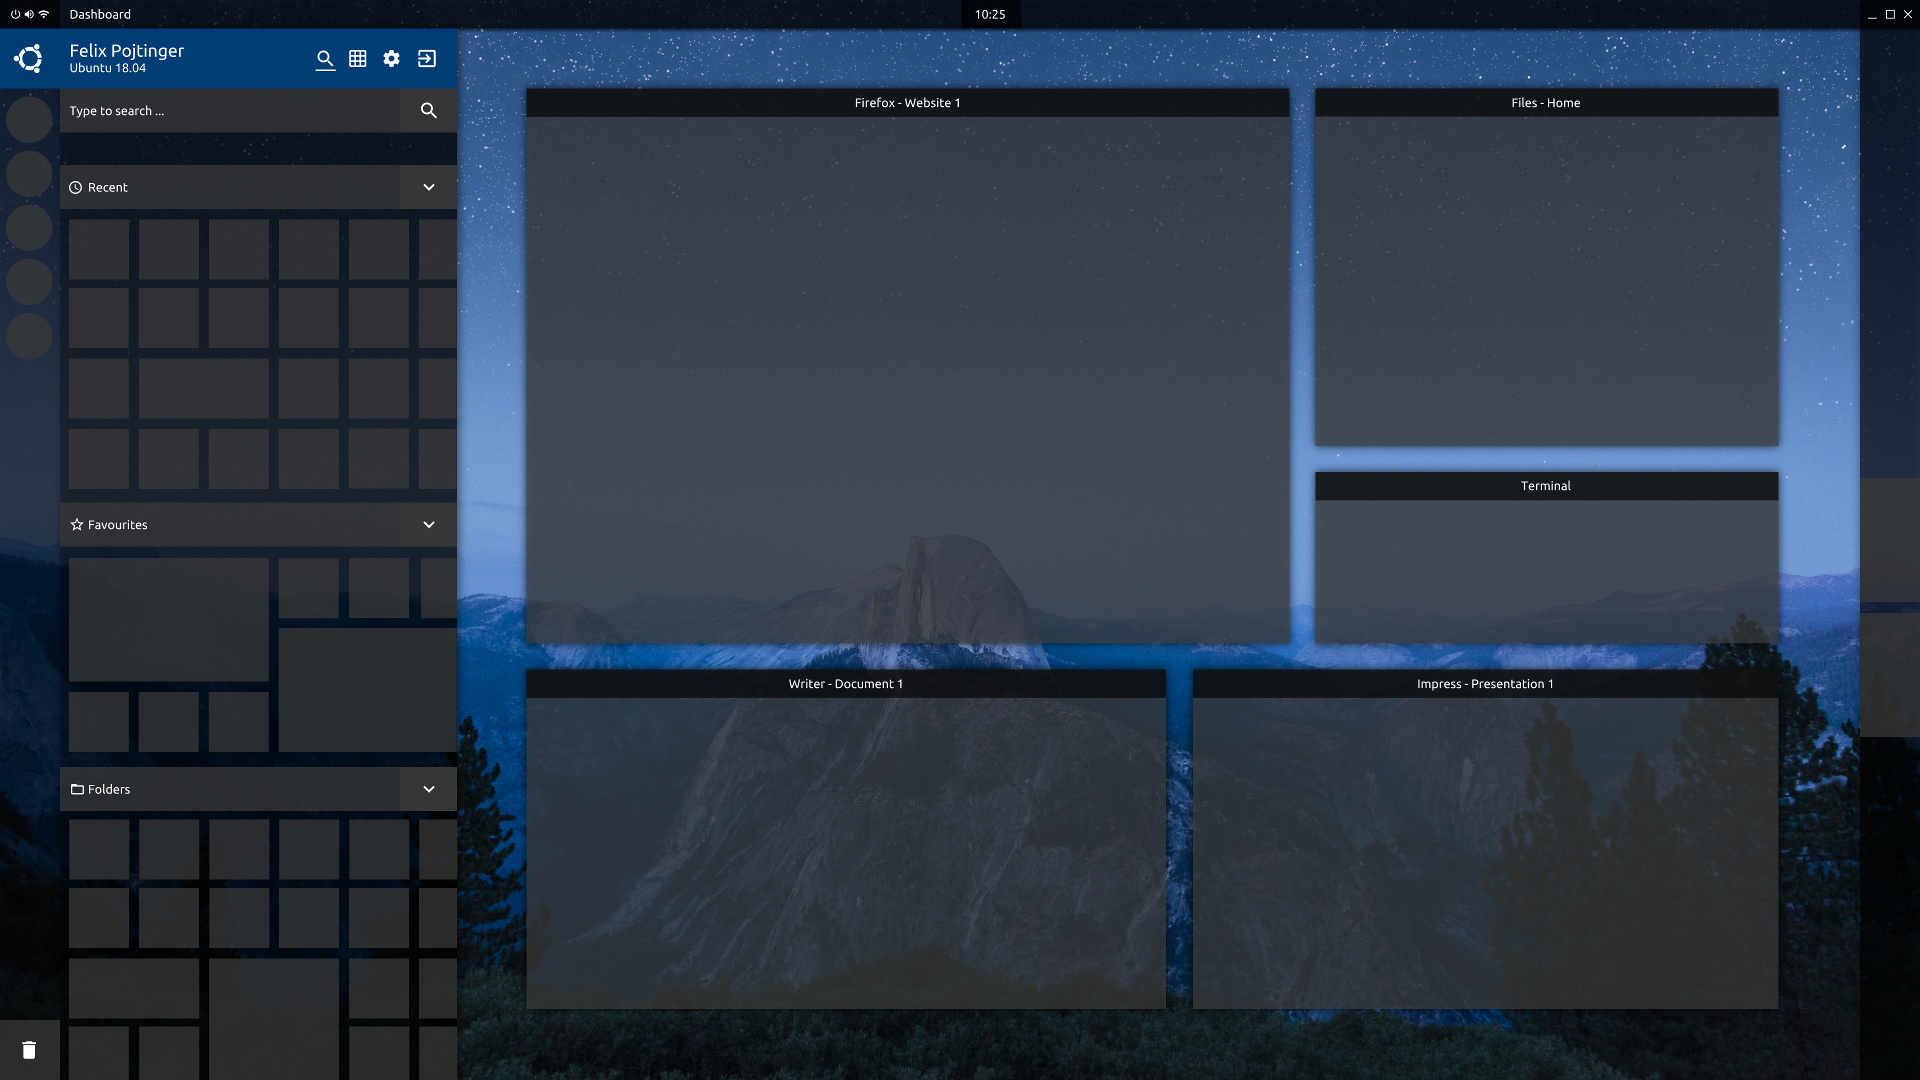Click the clock icon on Recent header
The height and width of the screenshot is (1080, 1920).
pos(76,188)
